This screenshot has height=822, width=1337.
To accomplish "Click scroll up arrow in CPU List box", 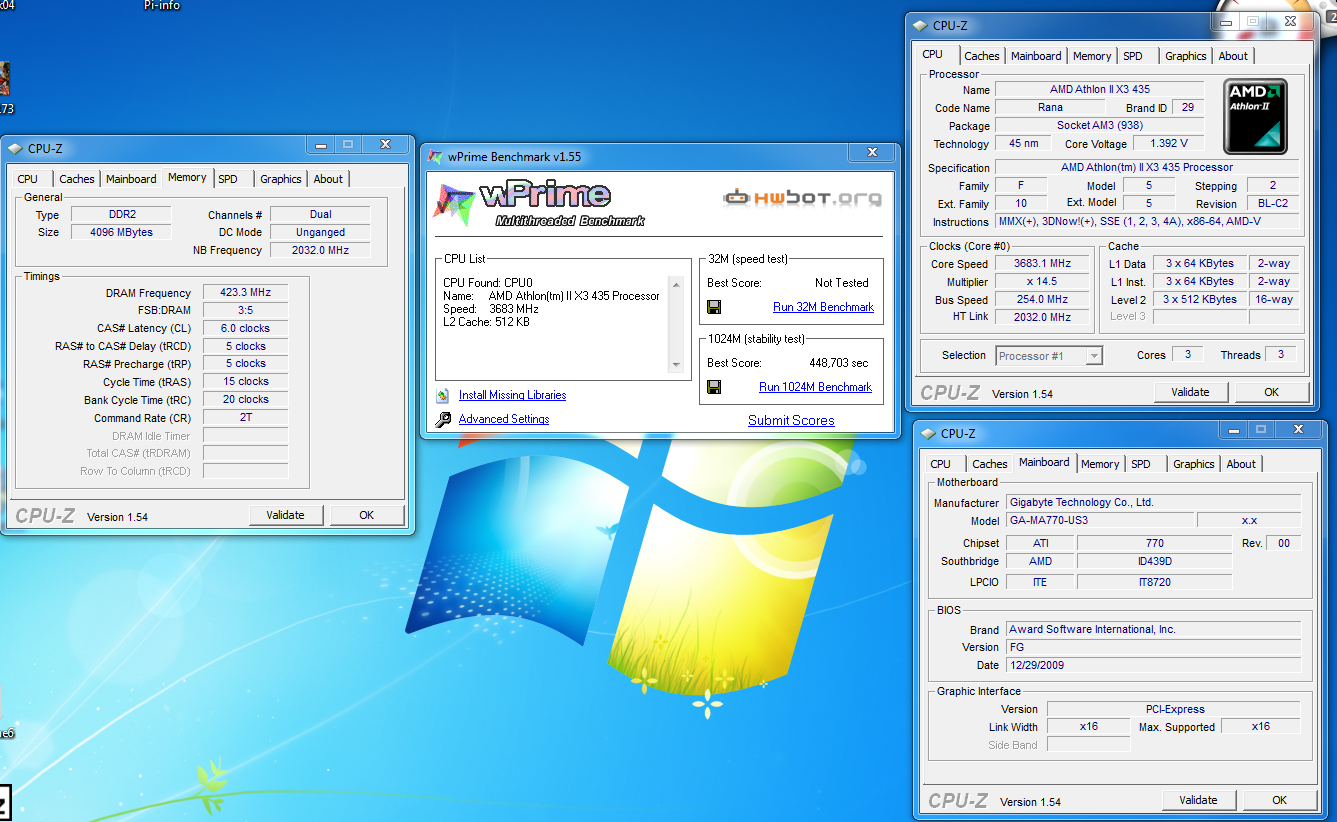I will 677,285.
